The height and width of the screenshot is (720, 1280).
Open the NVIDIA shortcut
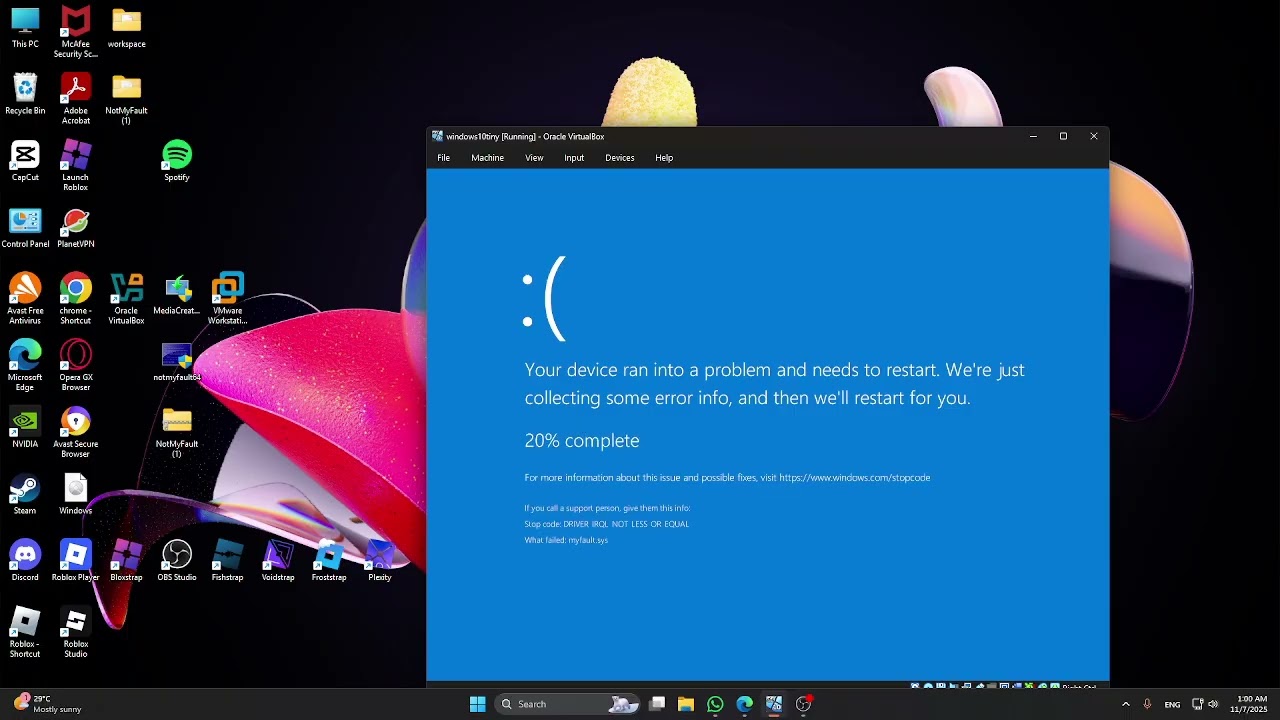[x=25, y=428]
